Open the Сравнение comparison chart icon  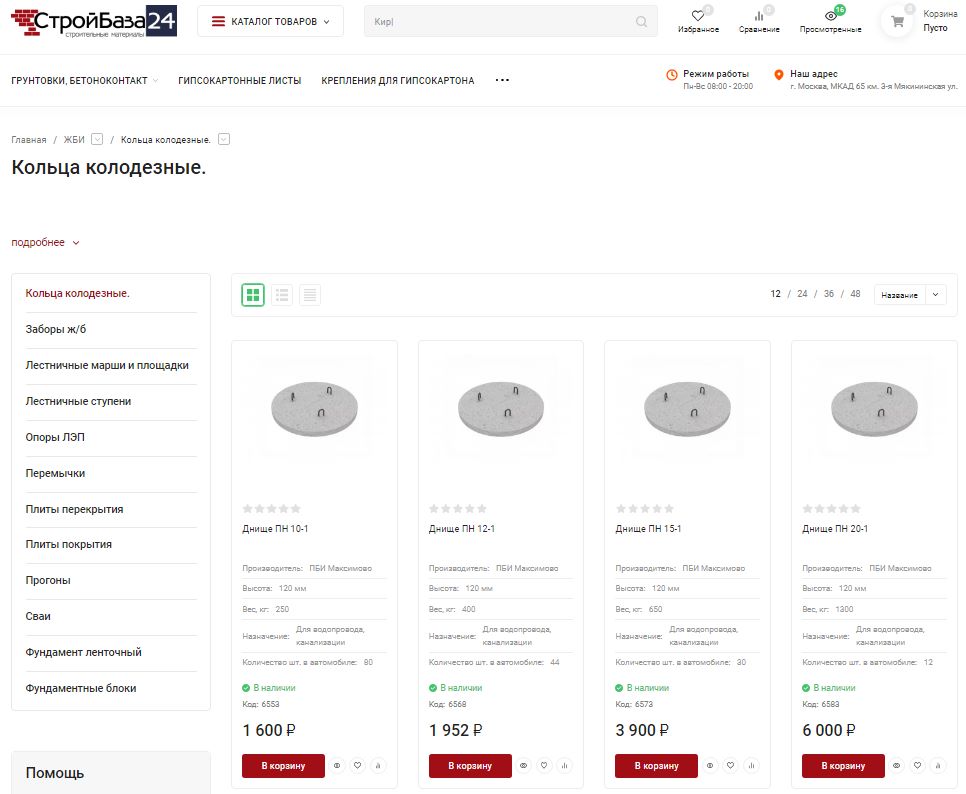click(759, 16)
